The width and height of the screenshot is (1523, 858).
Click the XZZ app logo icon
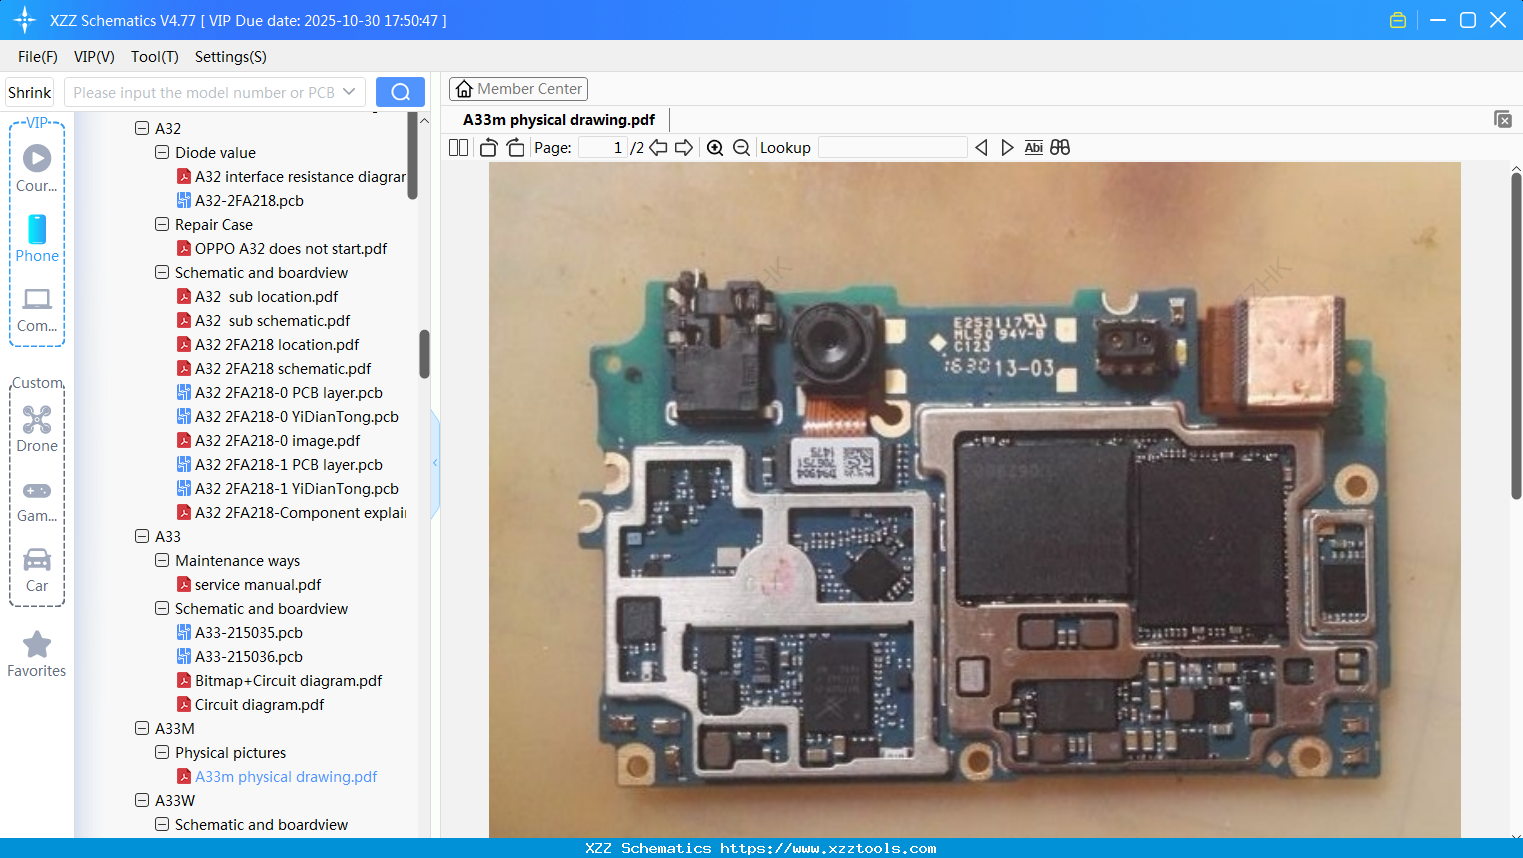point(25,20)
